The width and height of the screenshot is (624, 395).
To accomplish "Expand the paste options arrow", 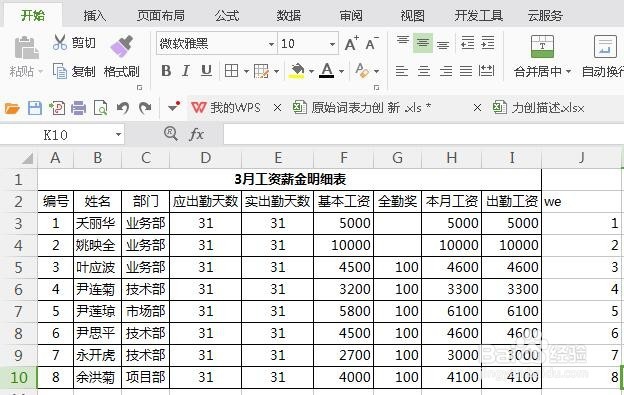I will (x=40, y=72).
